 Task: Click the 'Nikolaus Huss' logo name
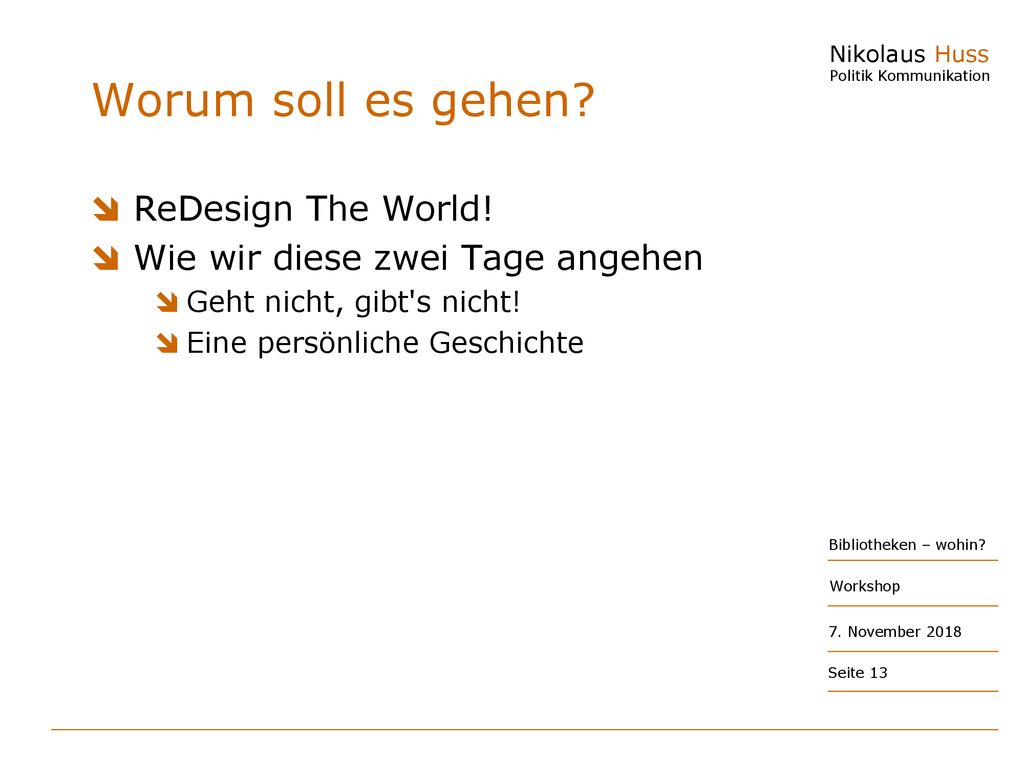(909, 54)
